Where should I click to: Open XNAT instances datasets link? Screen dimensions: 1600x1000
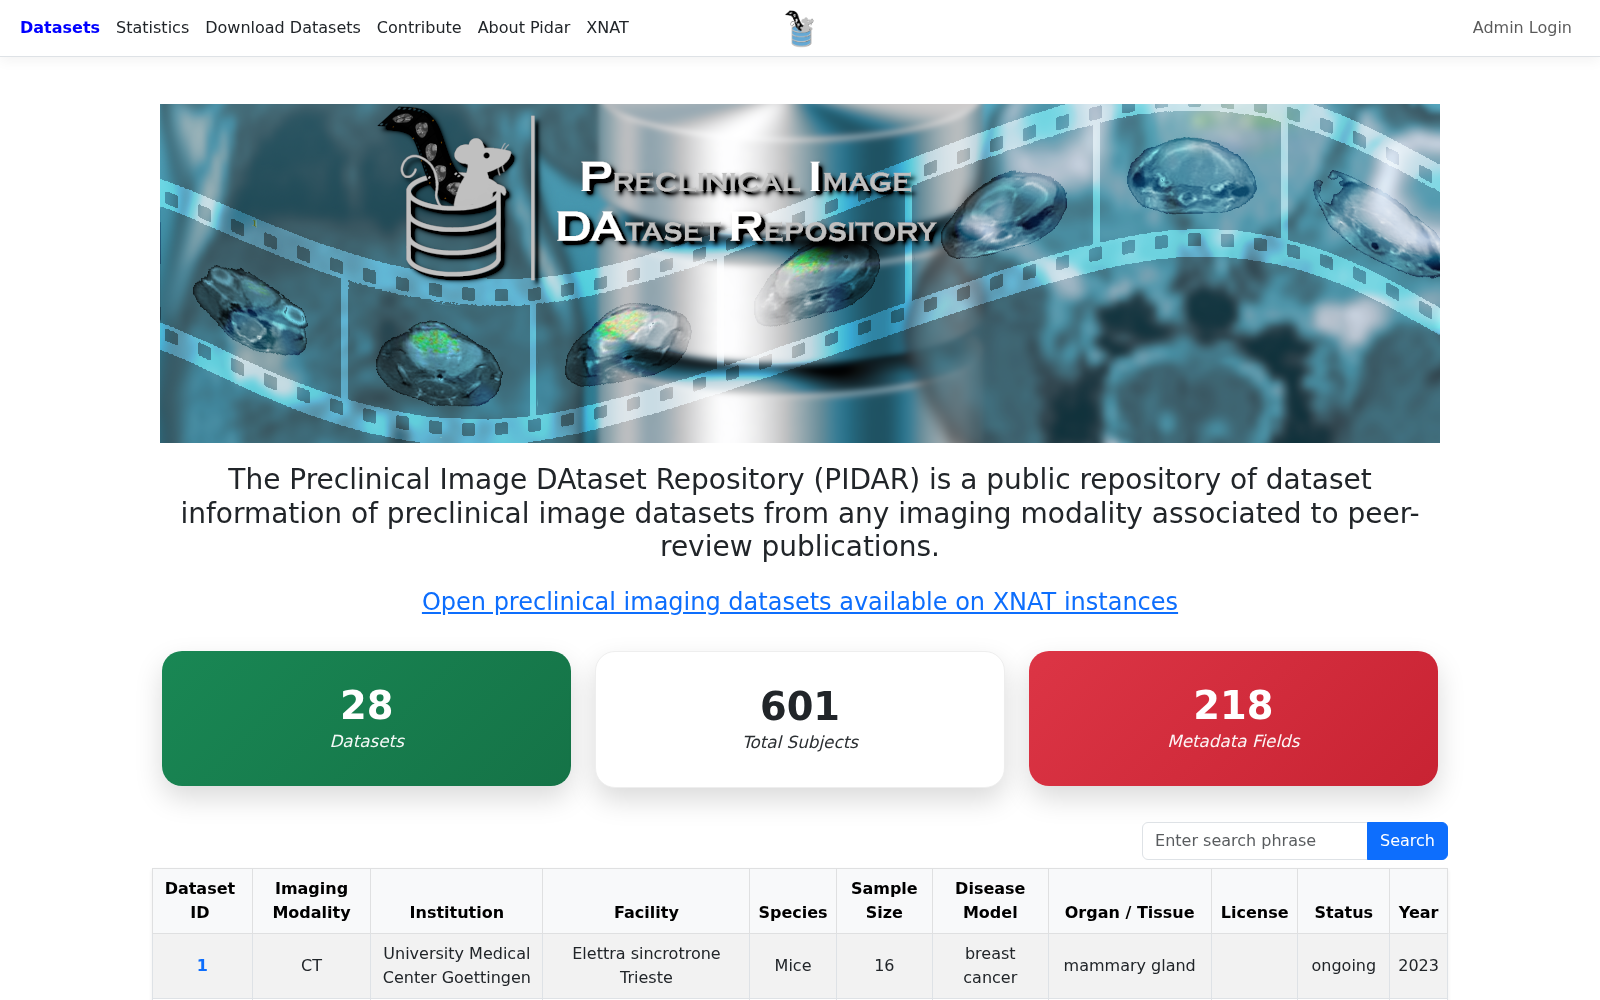click(x=800, y=601)
